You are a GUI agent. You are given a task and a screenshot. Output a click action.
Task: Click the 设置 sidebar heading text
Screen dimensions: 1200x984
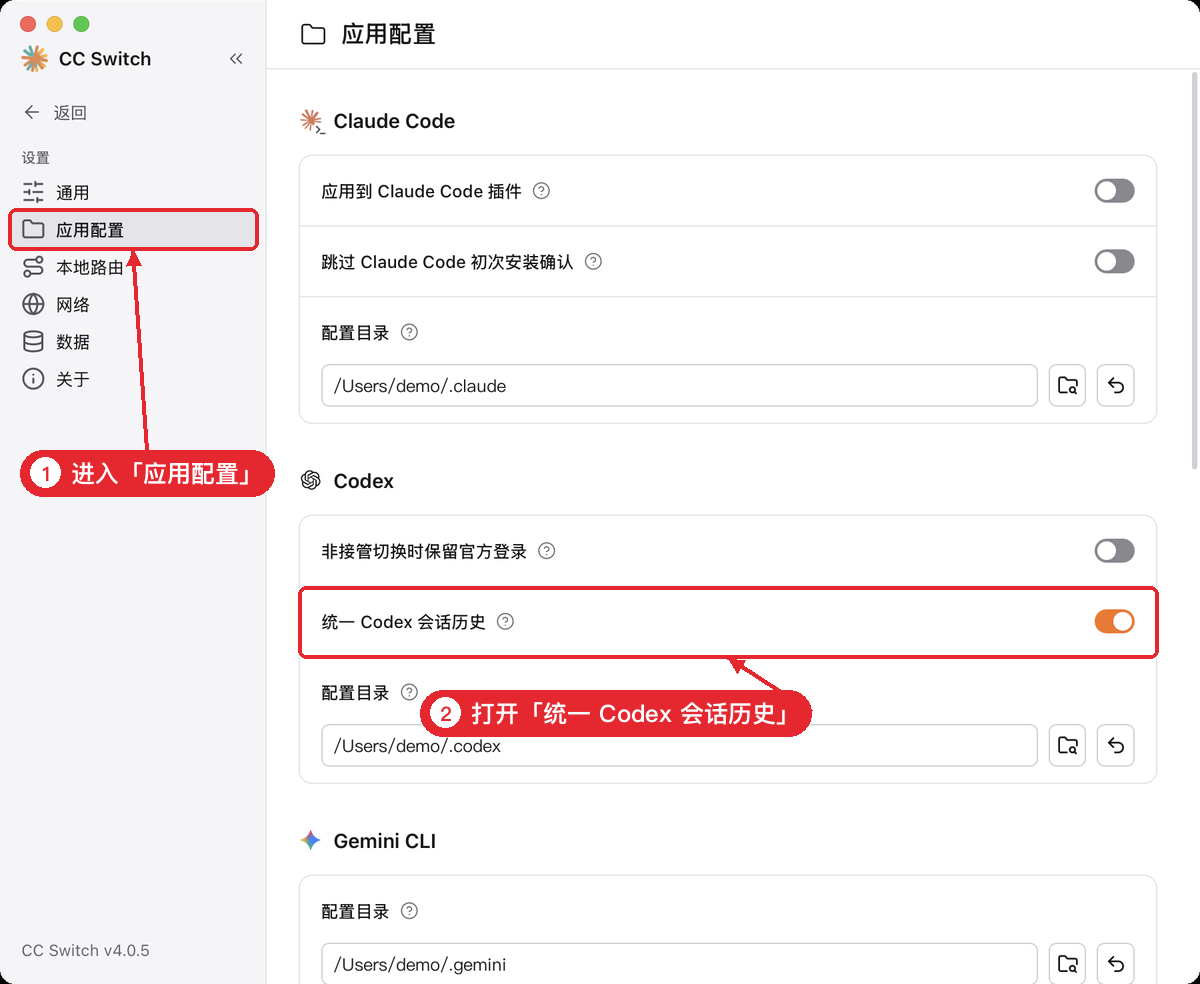[x=36, y=158]
